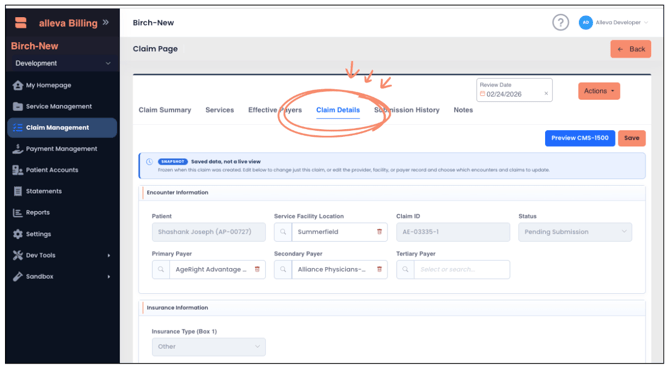
Task: Click the Insurance Information section header
Action: [x=177, y=308]
